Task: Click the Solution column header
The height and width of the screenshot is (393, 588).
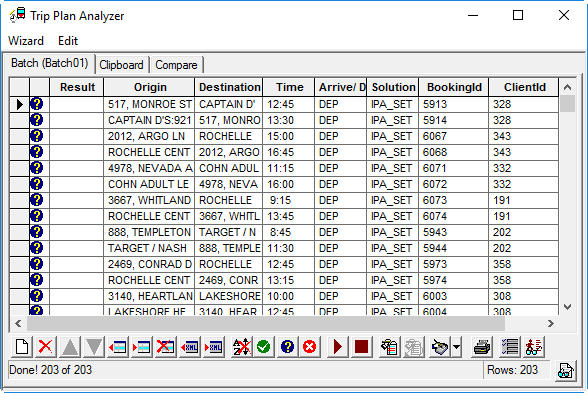Action: pyautogui.click(x=393, y=87)
